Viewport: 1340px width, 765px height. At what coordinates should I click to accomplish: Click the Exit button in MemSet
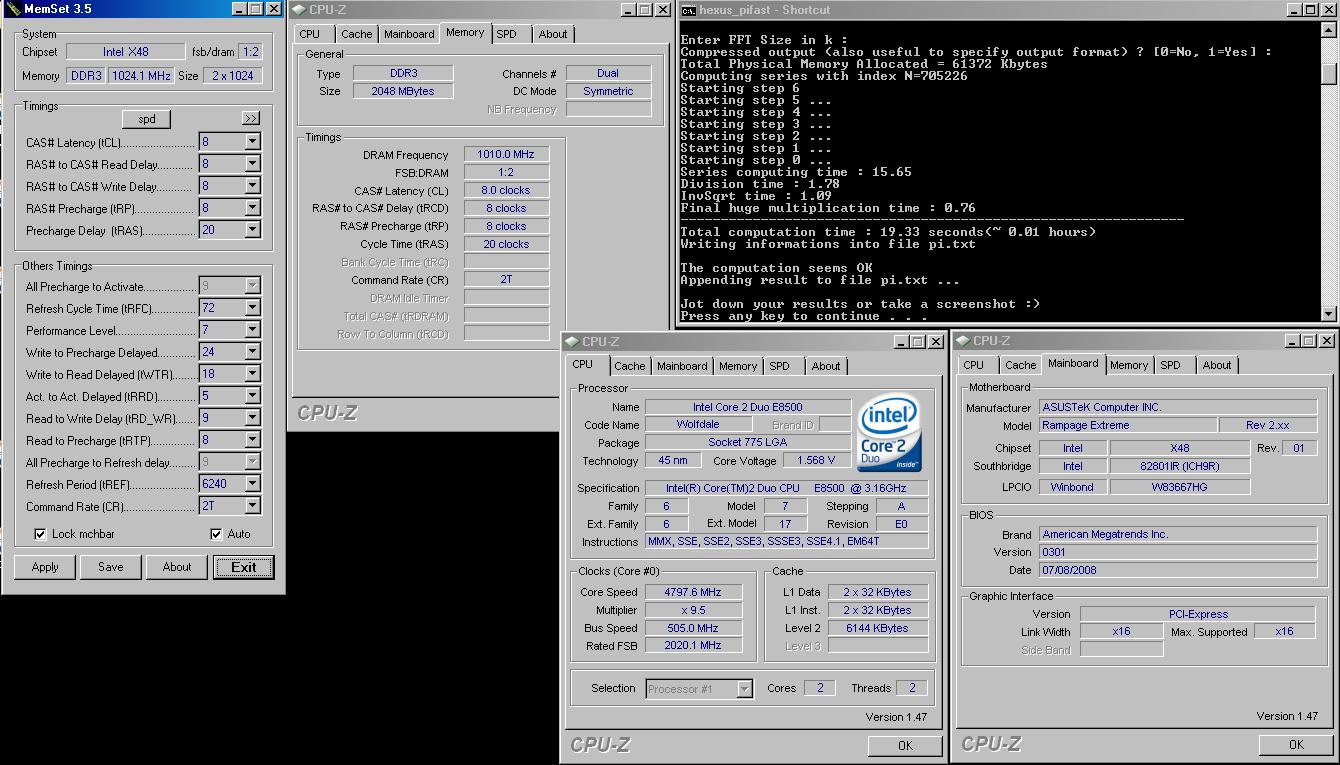243,567
